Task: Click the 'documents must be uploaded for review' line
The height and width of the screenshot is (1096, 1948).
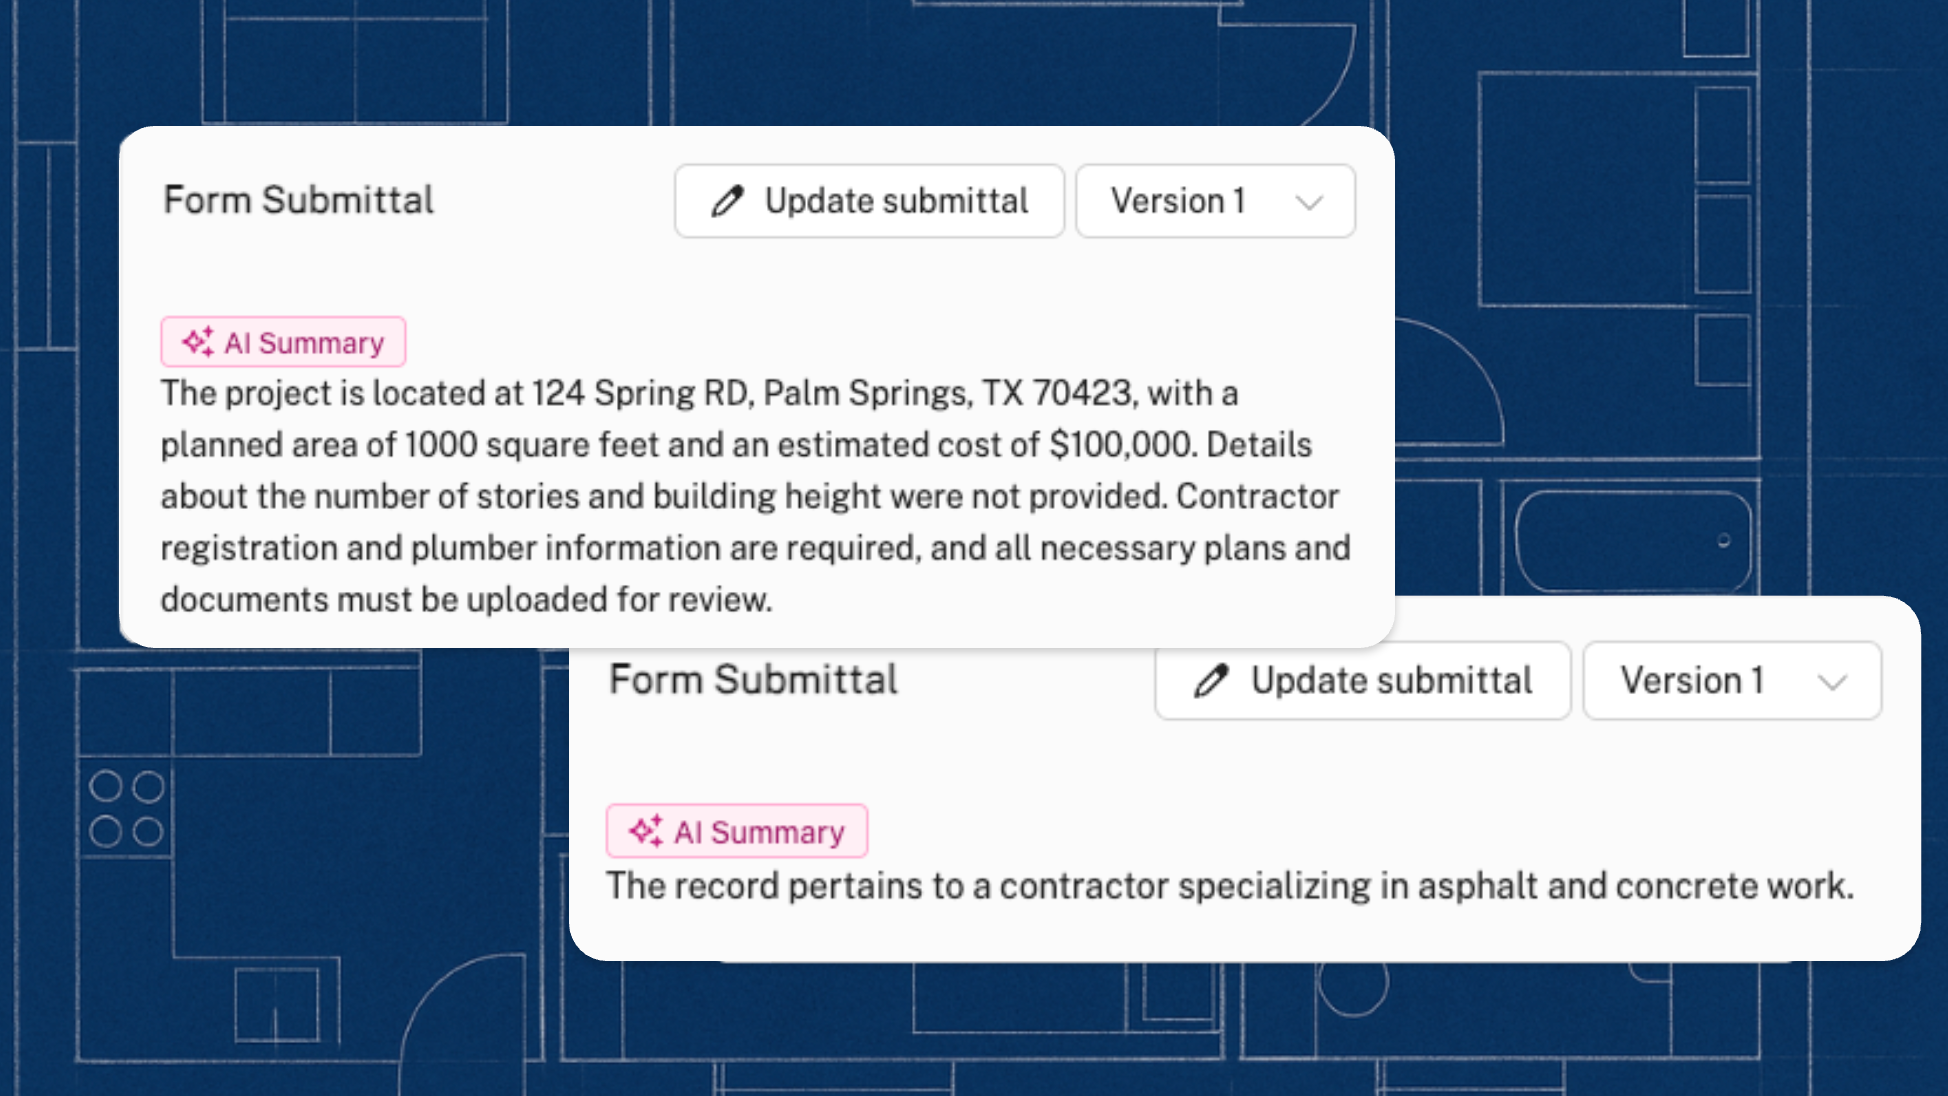Action: (466, 599)
